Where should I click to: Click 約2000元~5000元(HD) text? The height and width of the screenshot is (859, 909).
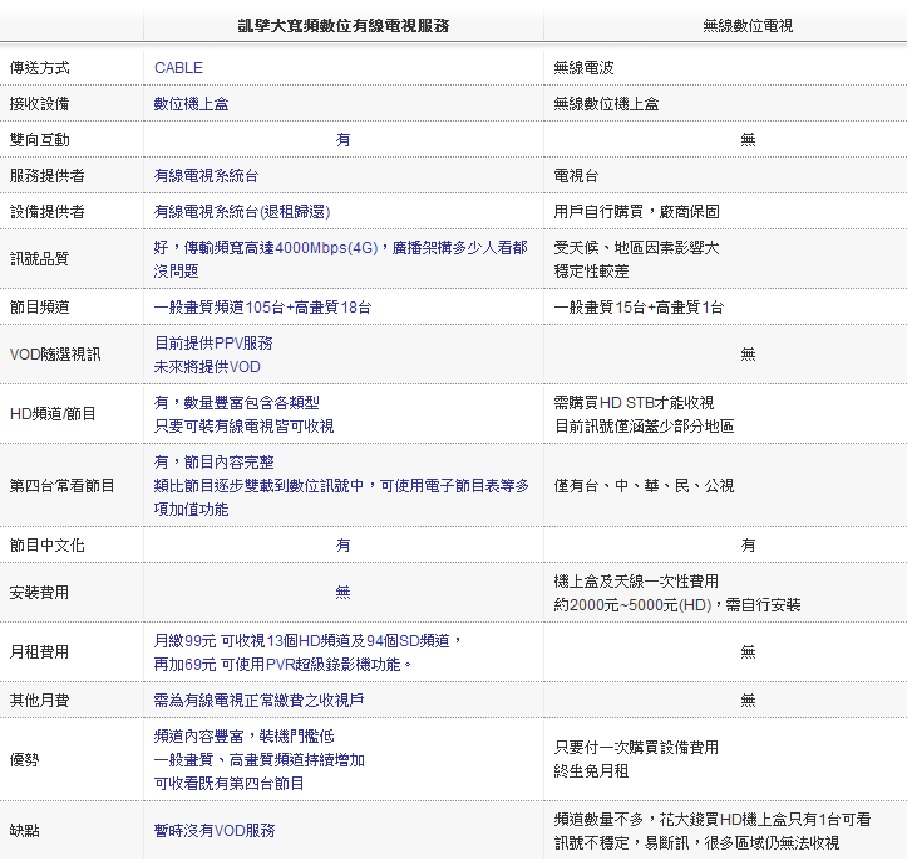coord(632,605)
